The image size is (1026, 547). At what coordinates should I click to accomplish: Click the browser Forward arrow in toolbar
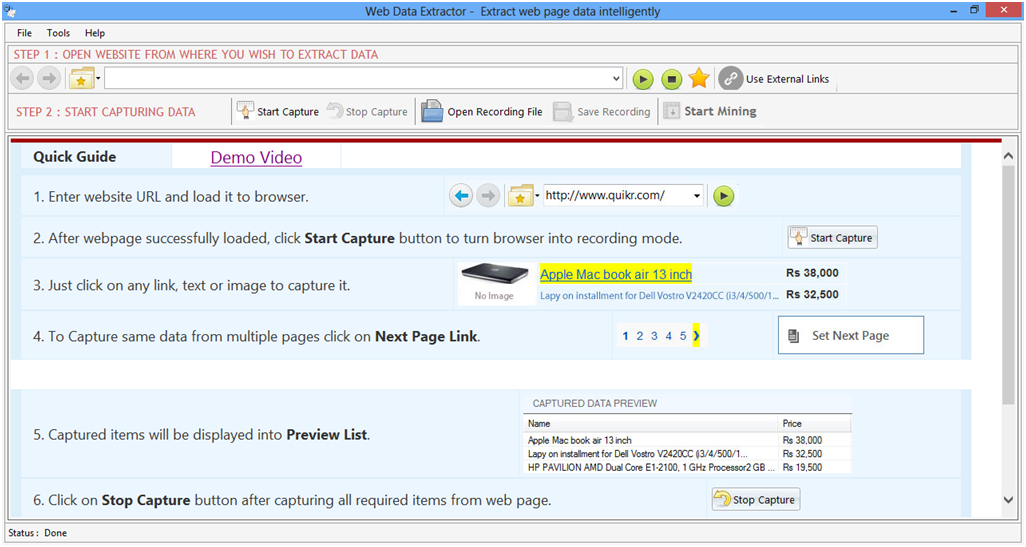click(x=48, y=79)
